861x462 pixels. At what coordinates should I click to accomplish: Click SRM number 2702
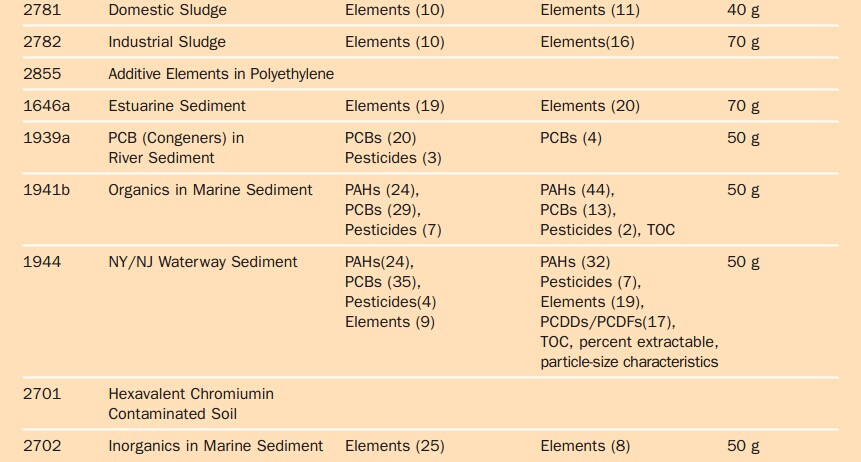tap(42, 446)
